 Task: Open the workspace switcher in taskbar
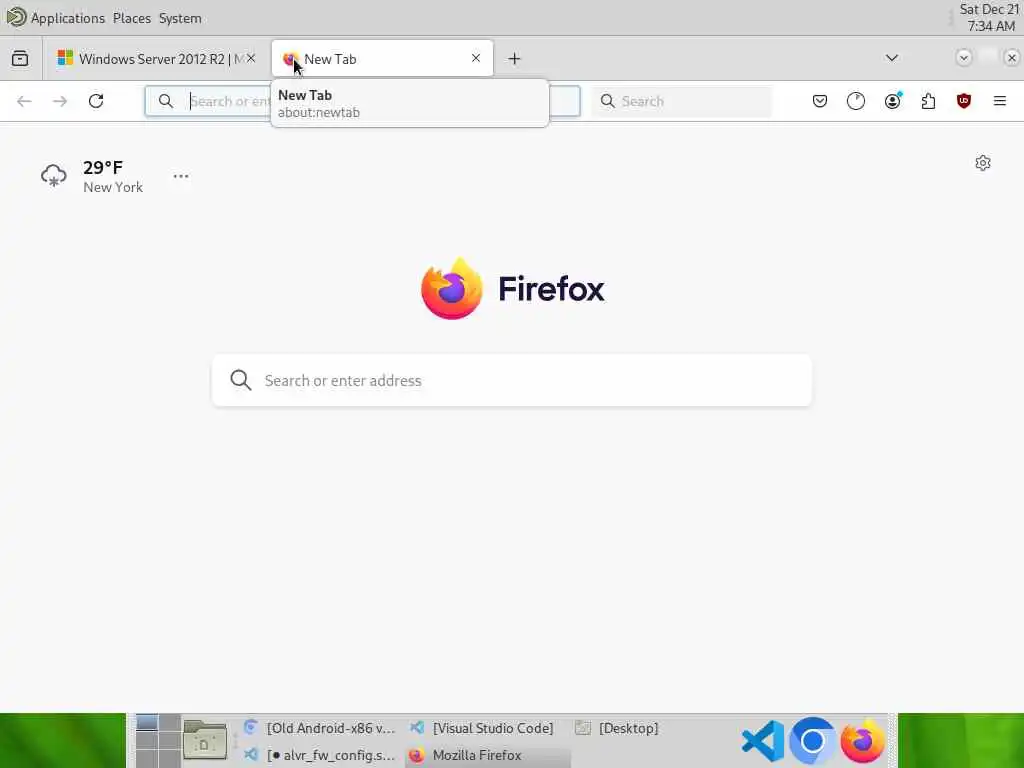pos(158,741)
